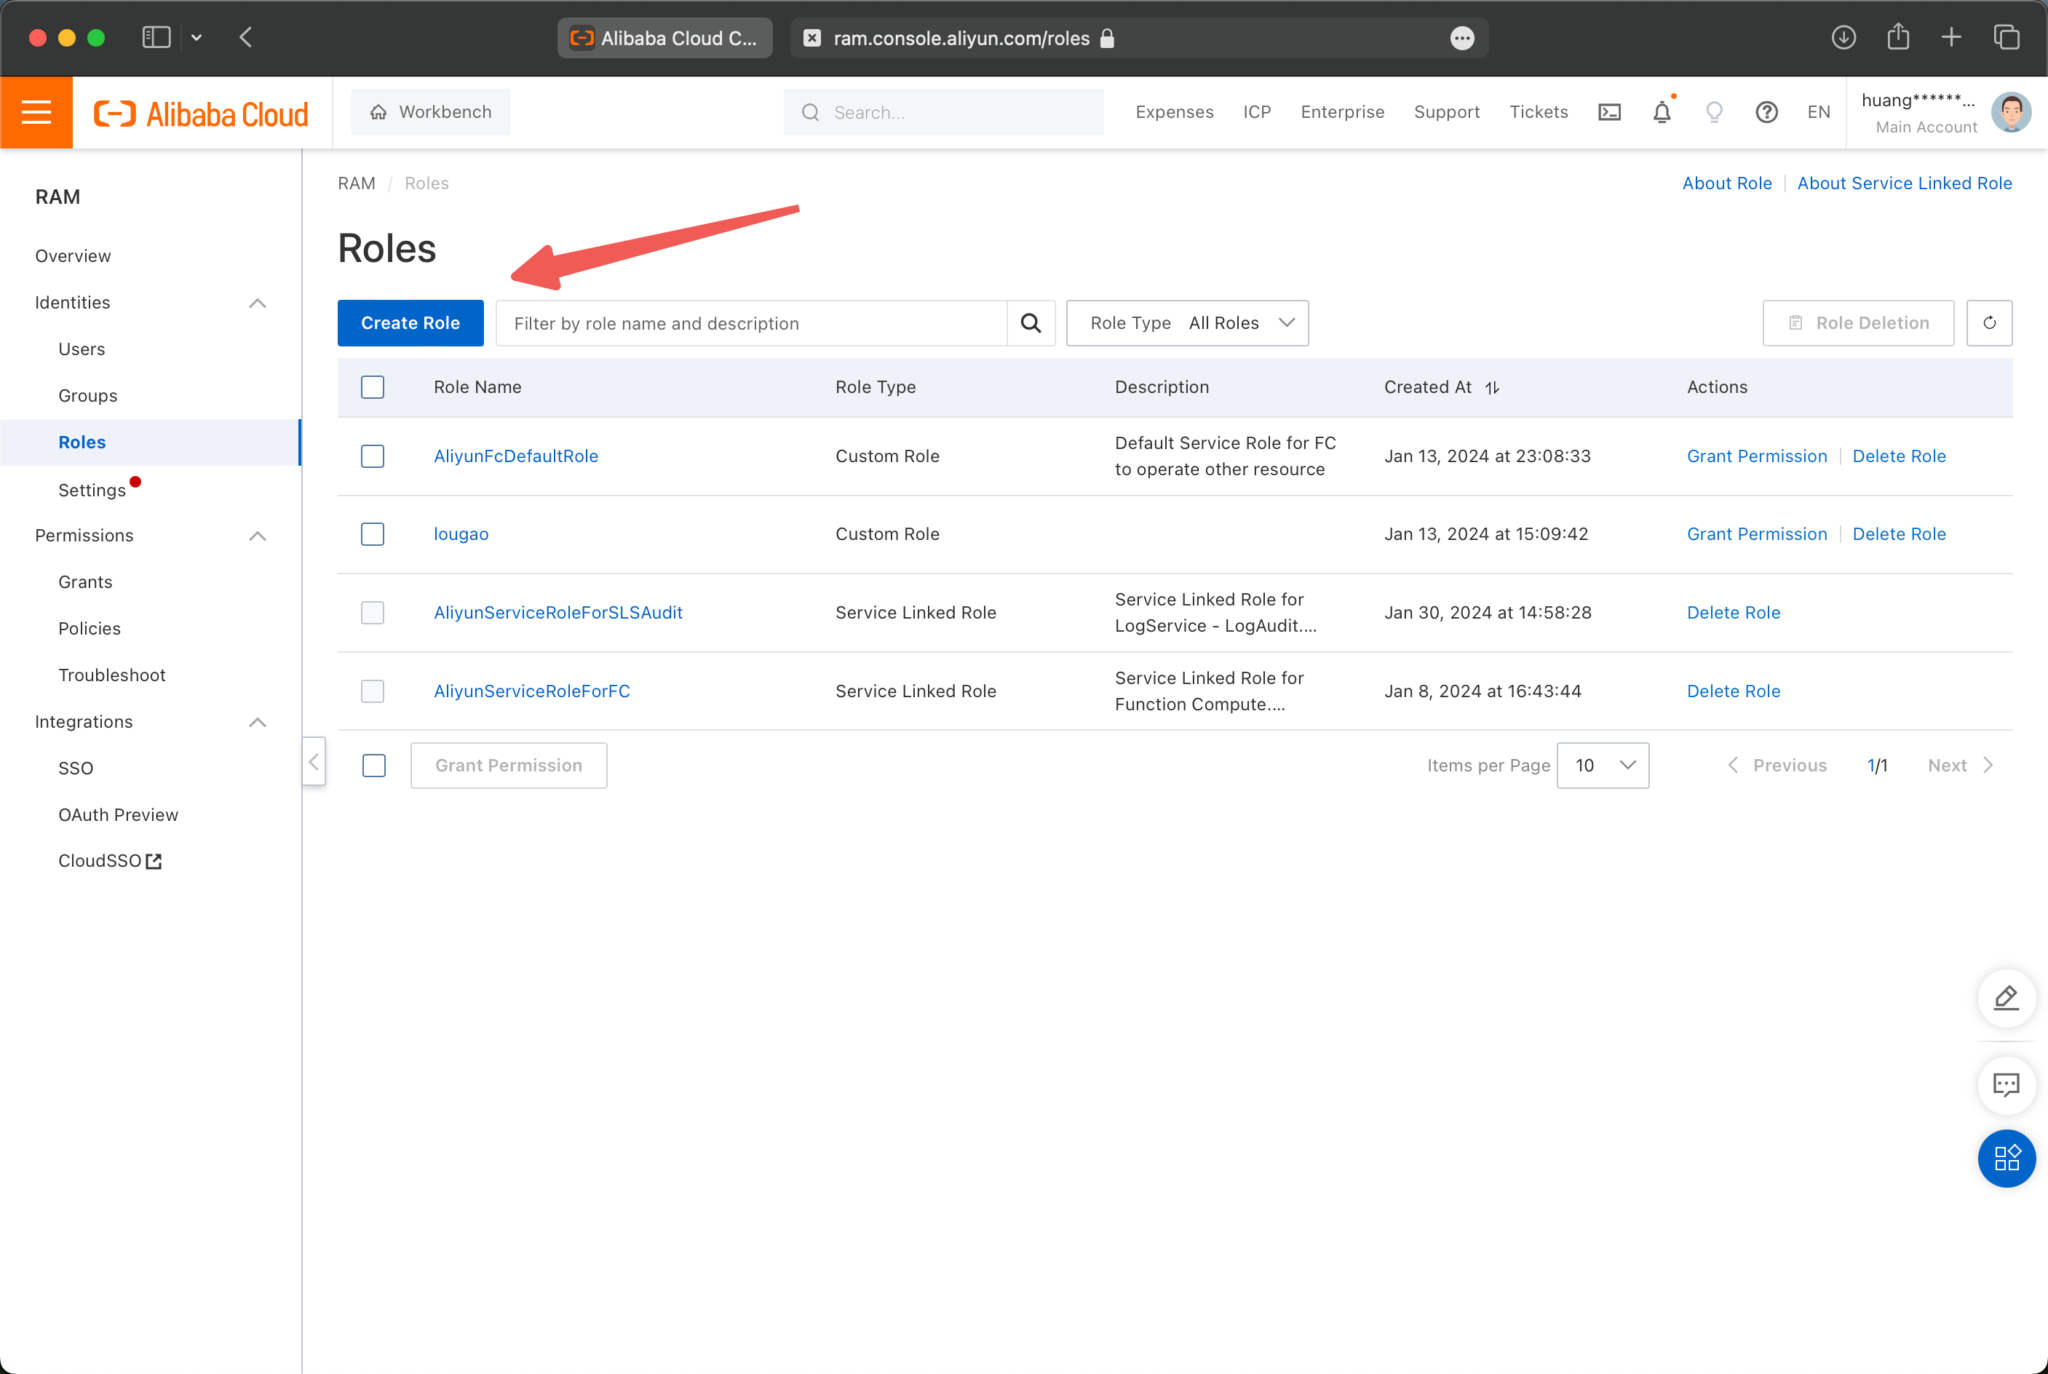Open ICP menu
Viewport: 2048px width, 1374px height.
(1257, 112)
